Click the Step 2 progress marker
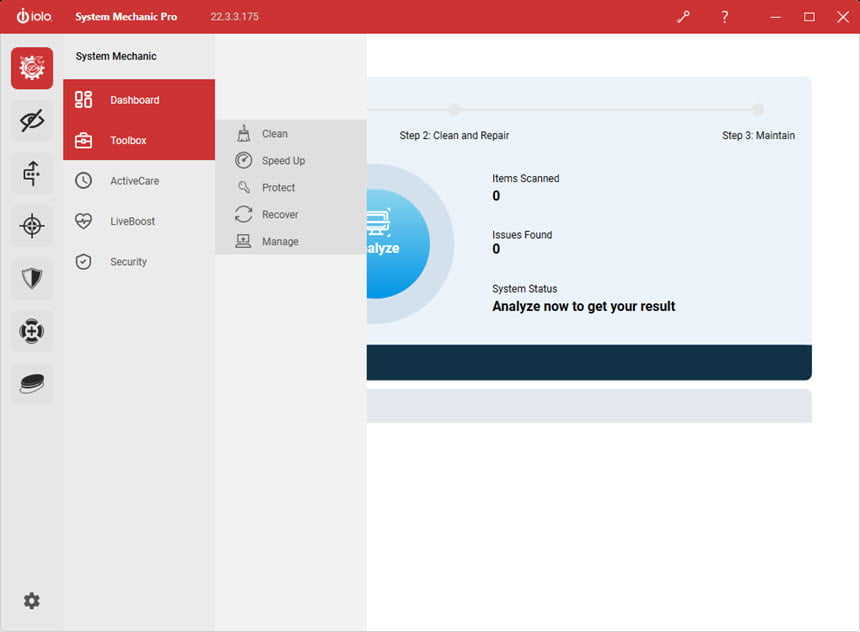Viewport: 860px width, 632px height. pyautogui.click(x=454, y=109)
